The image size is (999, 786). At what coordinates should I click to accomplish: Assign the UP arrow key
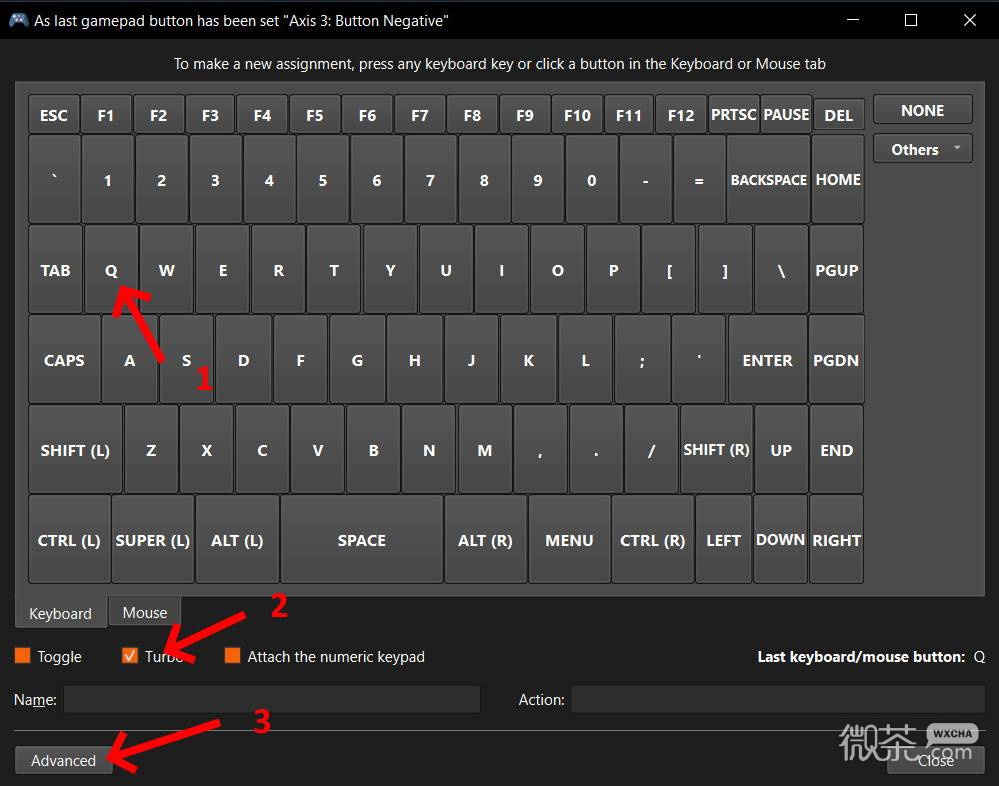coord(781,450)
